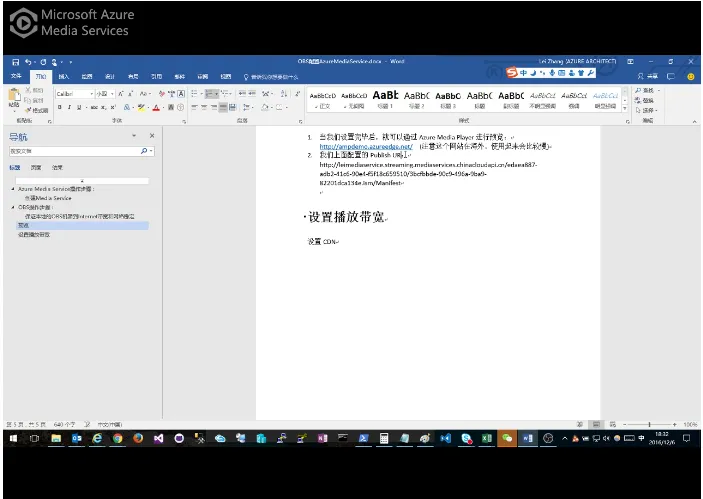Switch to the 引用 References tab
The image size is (703, 499).
point(156,77)
